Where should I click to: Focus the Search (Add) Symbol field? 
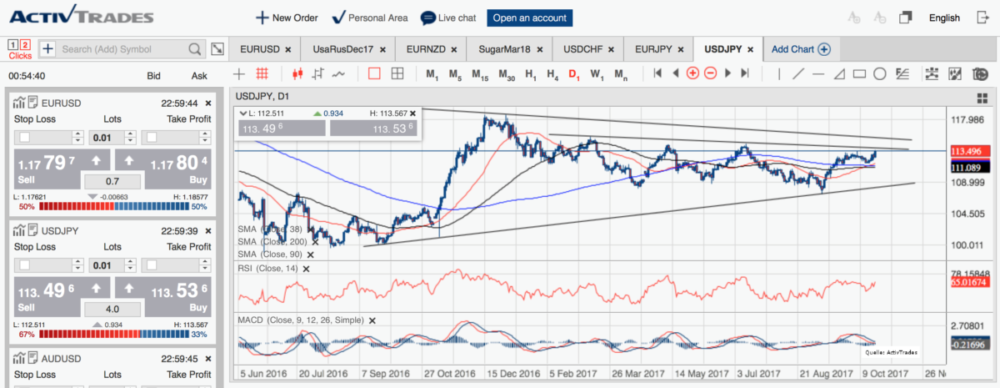tap(121, 49)
